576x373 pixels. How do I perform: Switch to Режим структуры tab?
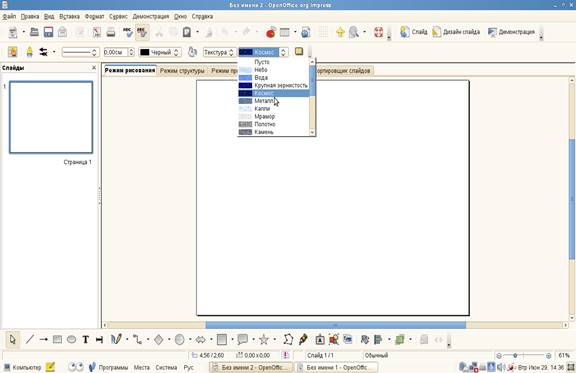click(182, 71)
